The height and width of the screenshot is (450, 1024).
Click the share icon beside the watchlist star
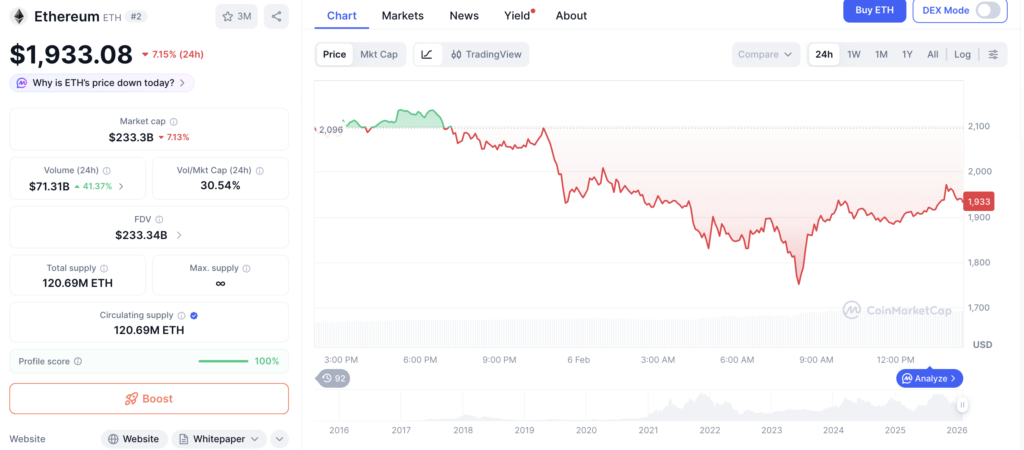point(276,16)
